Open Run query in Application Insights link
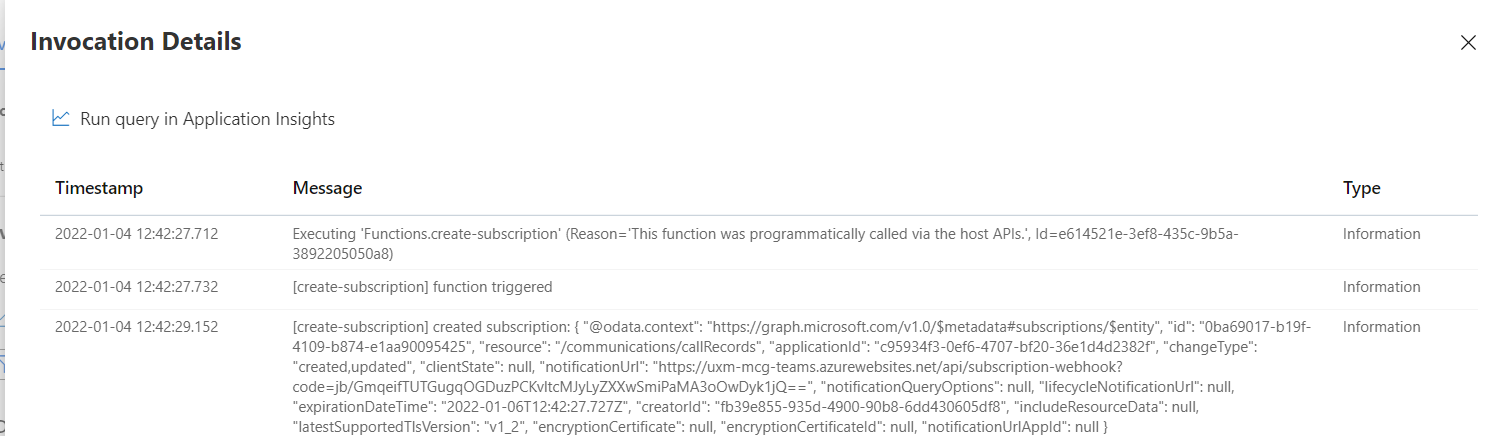 point(207,119)
